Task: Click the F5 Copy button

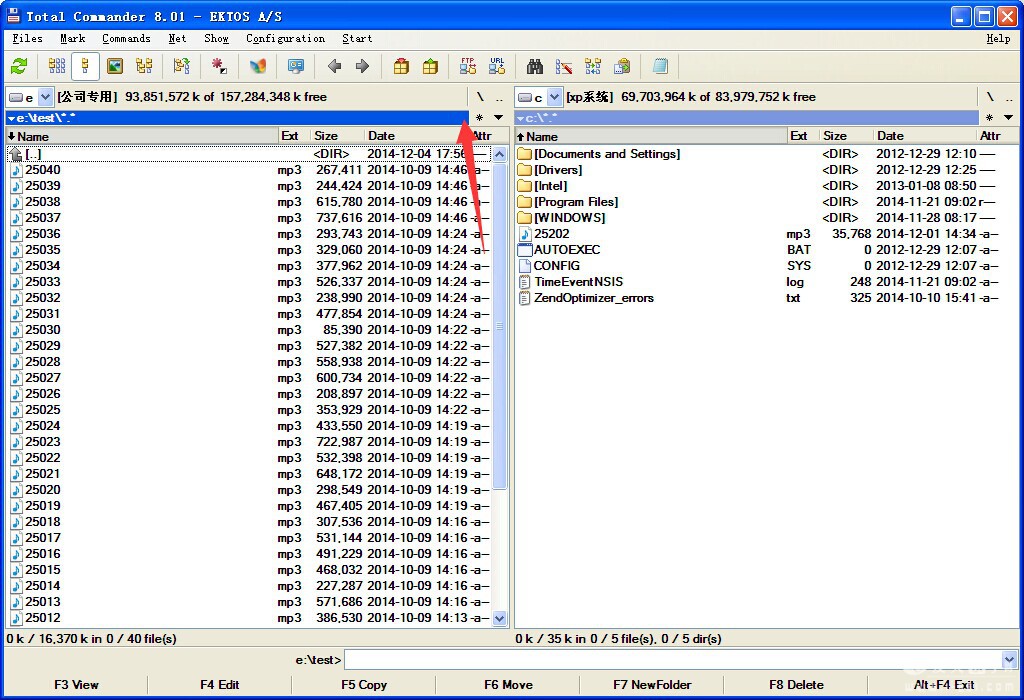Action: tap(364, 685)
